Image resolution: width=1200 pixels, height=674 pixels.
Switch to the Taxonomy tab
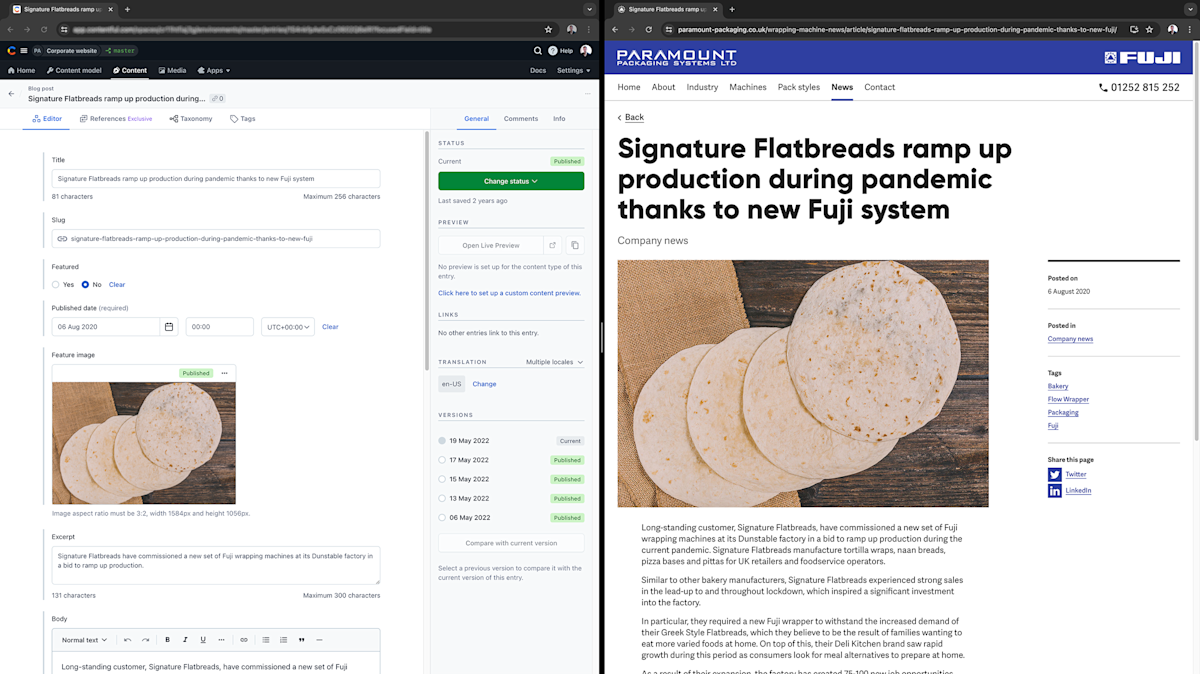[x=190, y=119]
